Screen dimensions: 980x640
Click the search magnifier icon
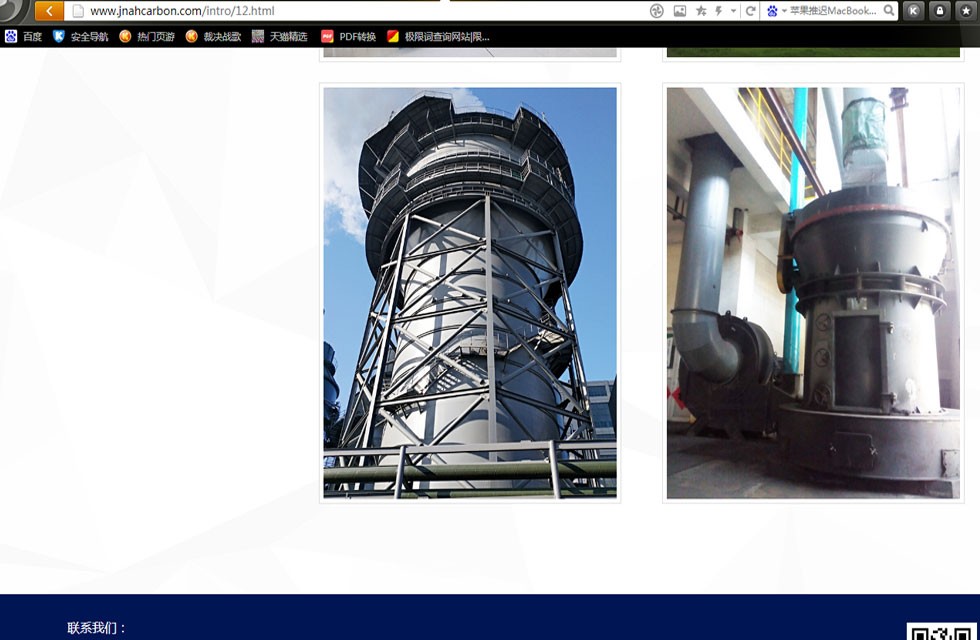click(889, 11)
